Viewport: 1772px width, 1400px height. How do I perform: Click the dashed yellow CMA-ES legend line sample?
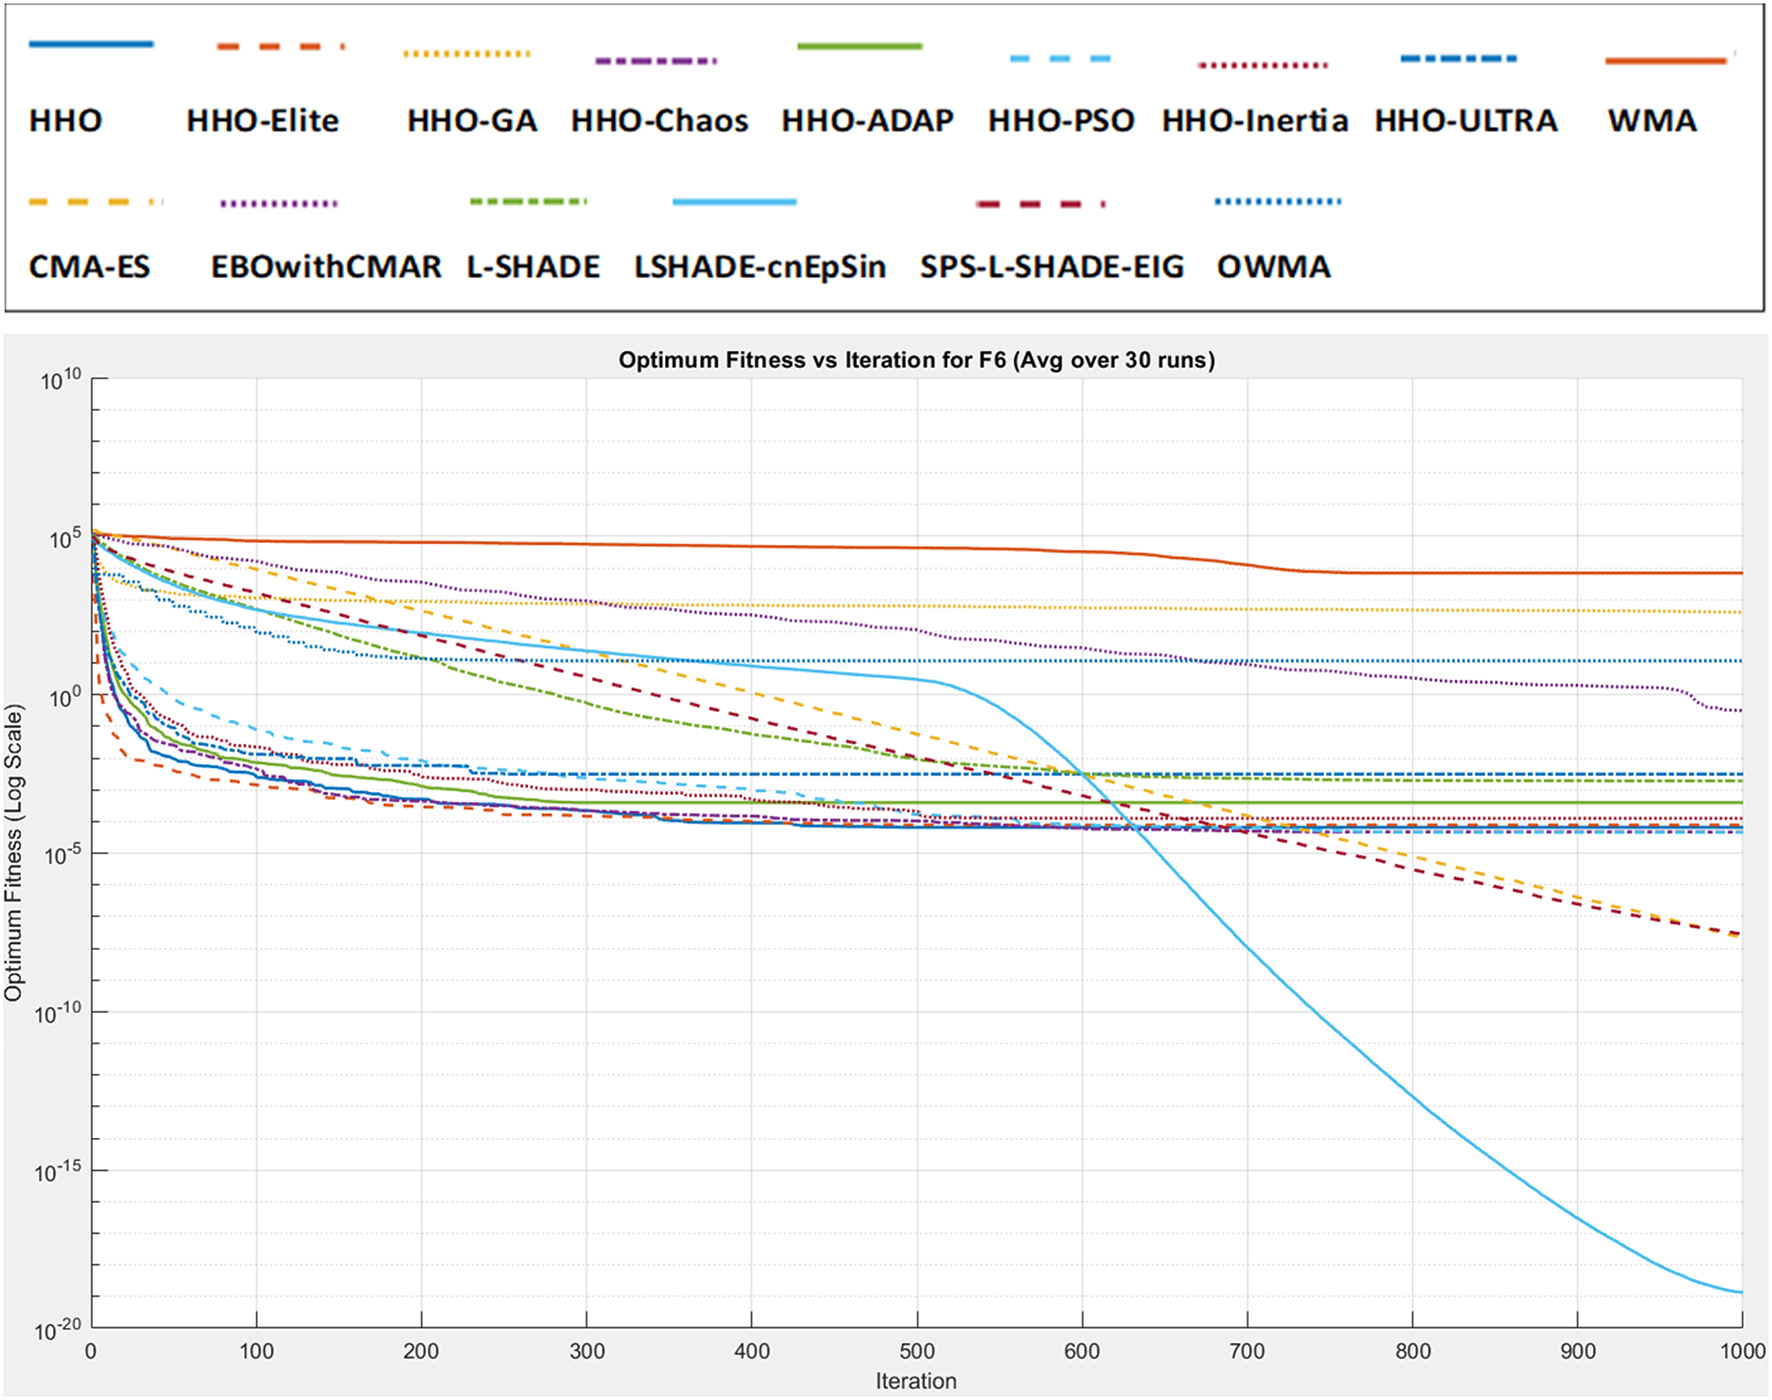click(x=96, y=202)
